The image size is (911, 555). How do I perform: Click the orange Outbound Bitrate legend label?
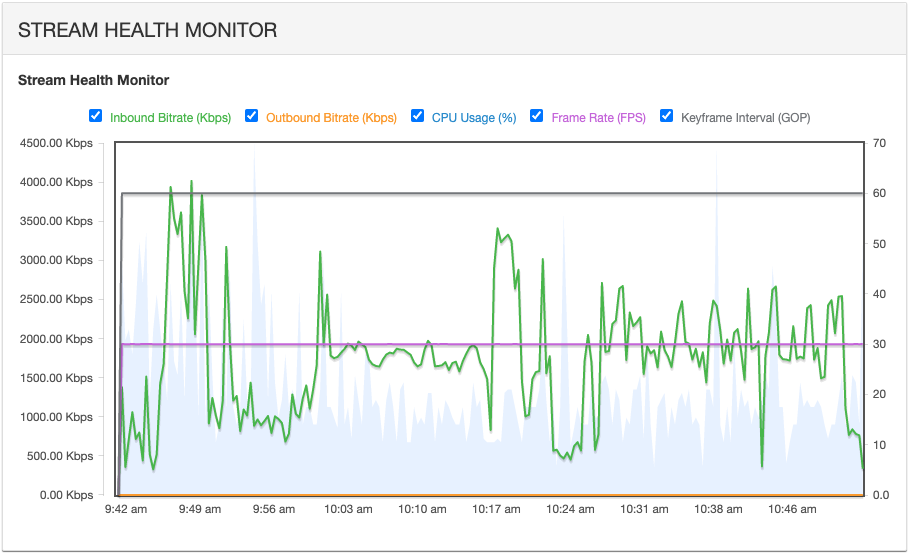click(331, 118)
